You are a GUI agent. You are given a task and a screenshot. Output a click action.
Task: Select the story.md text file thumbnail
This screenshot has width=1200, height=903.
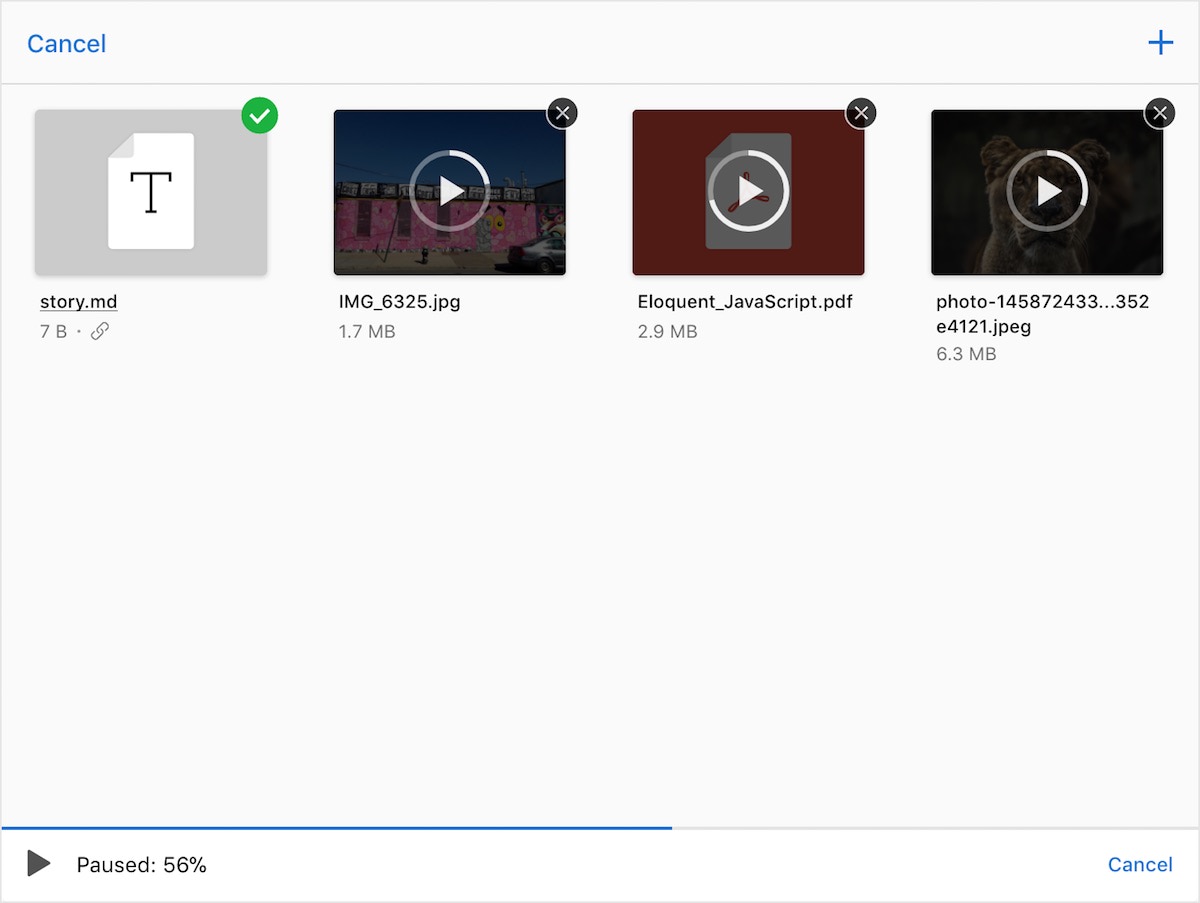point(151,192)
